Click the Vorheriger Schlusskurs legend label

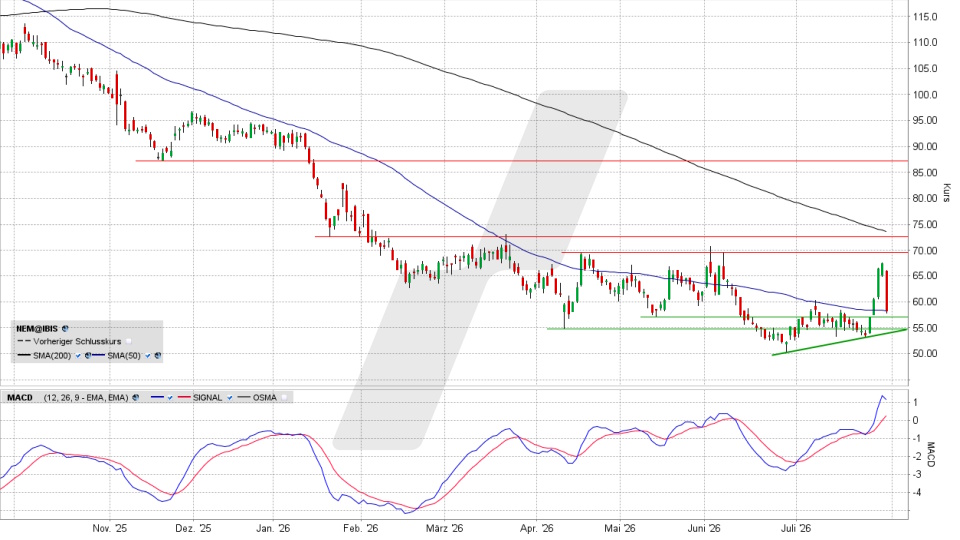[x=77, y=342]
